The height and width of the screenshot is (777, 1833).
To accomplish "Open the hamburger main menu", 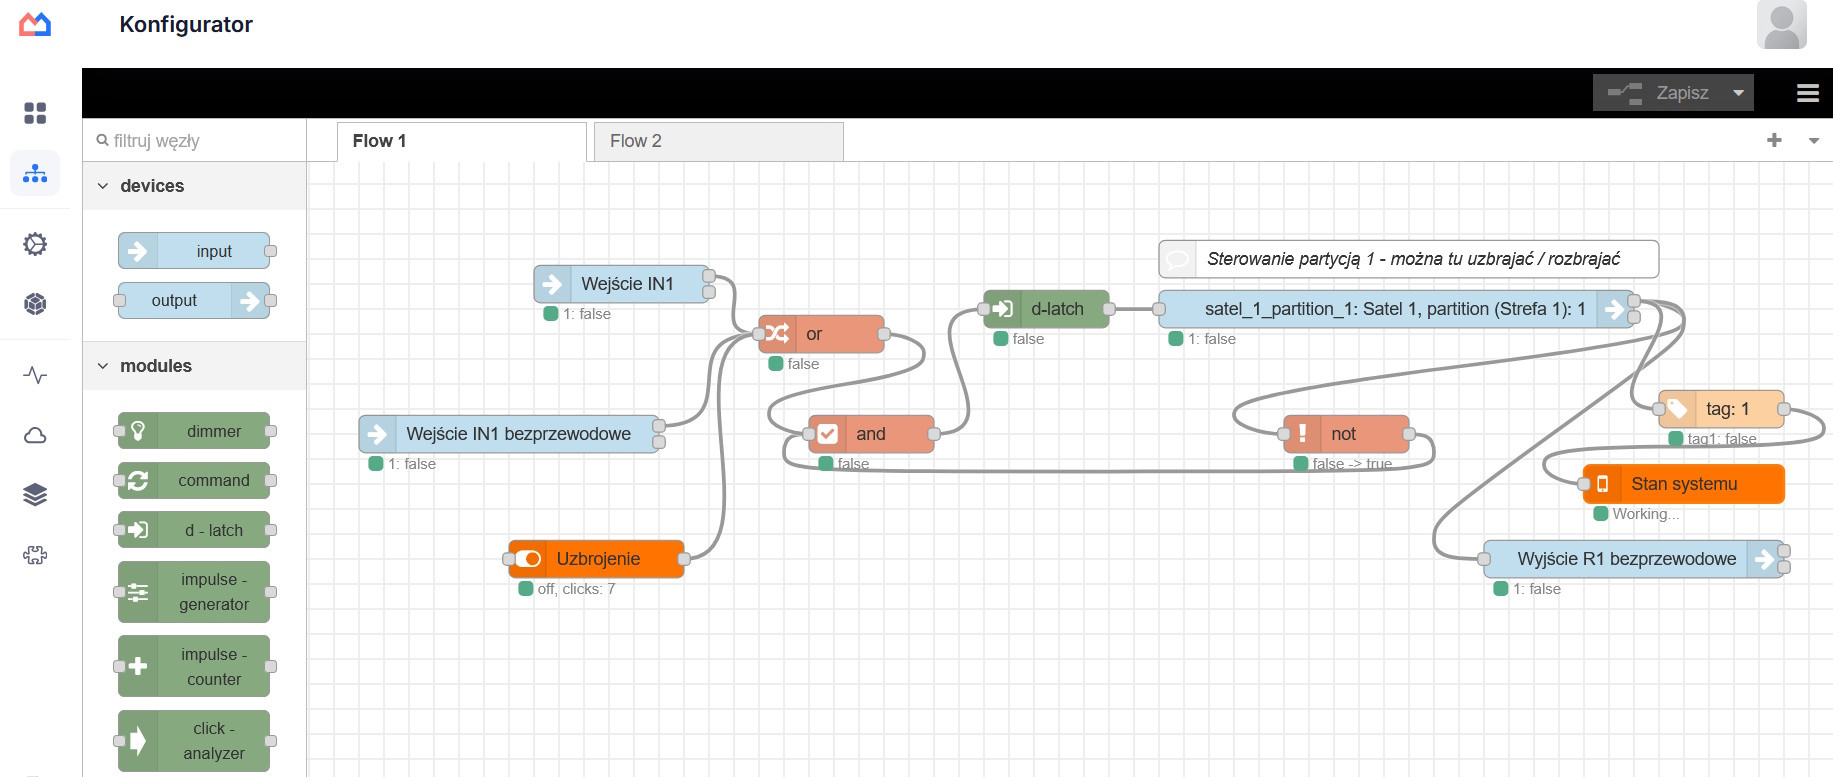I will point(1807,93).
